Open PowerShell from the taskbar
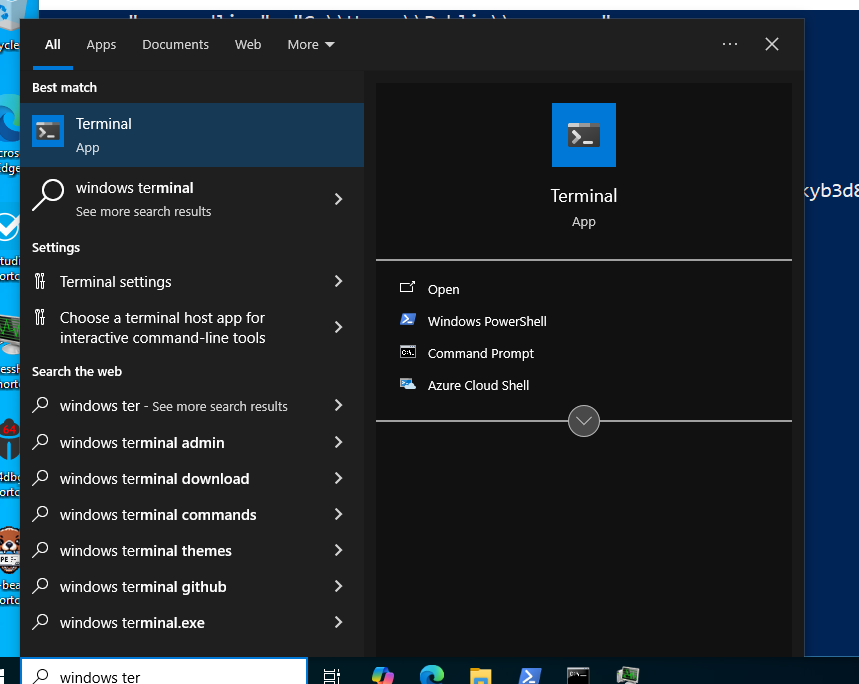The image size is (859, 684). pyautogui.click(x=530, y=676)
